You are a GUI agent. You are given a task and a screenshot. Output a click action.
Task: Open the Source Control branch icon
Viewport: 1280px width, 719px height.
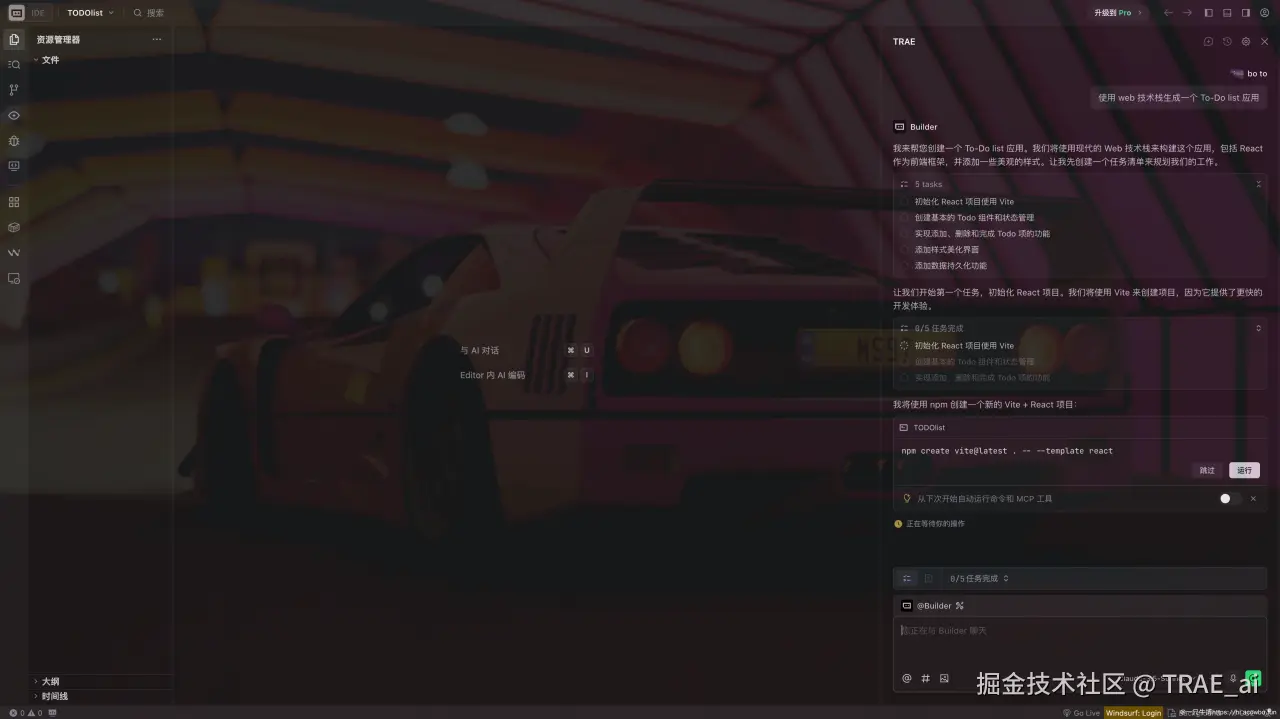14,90
